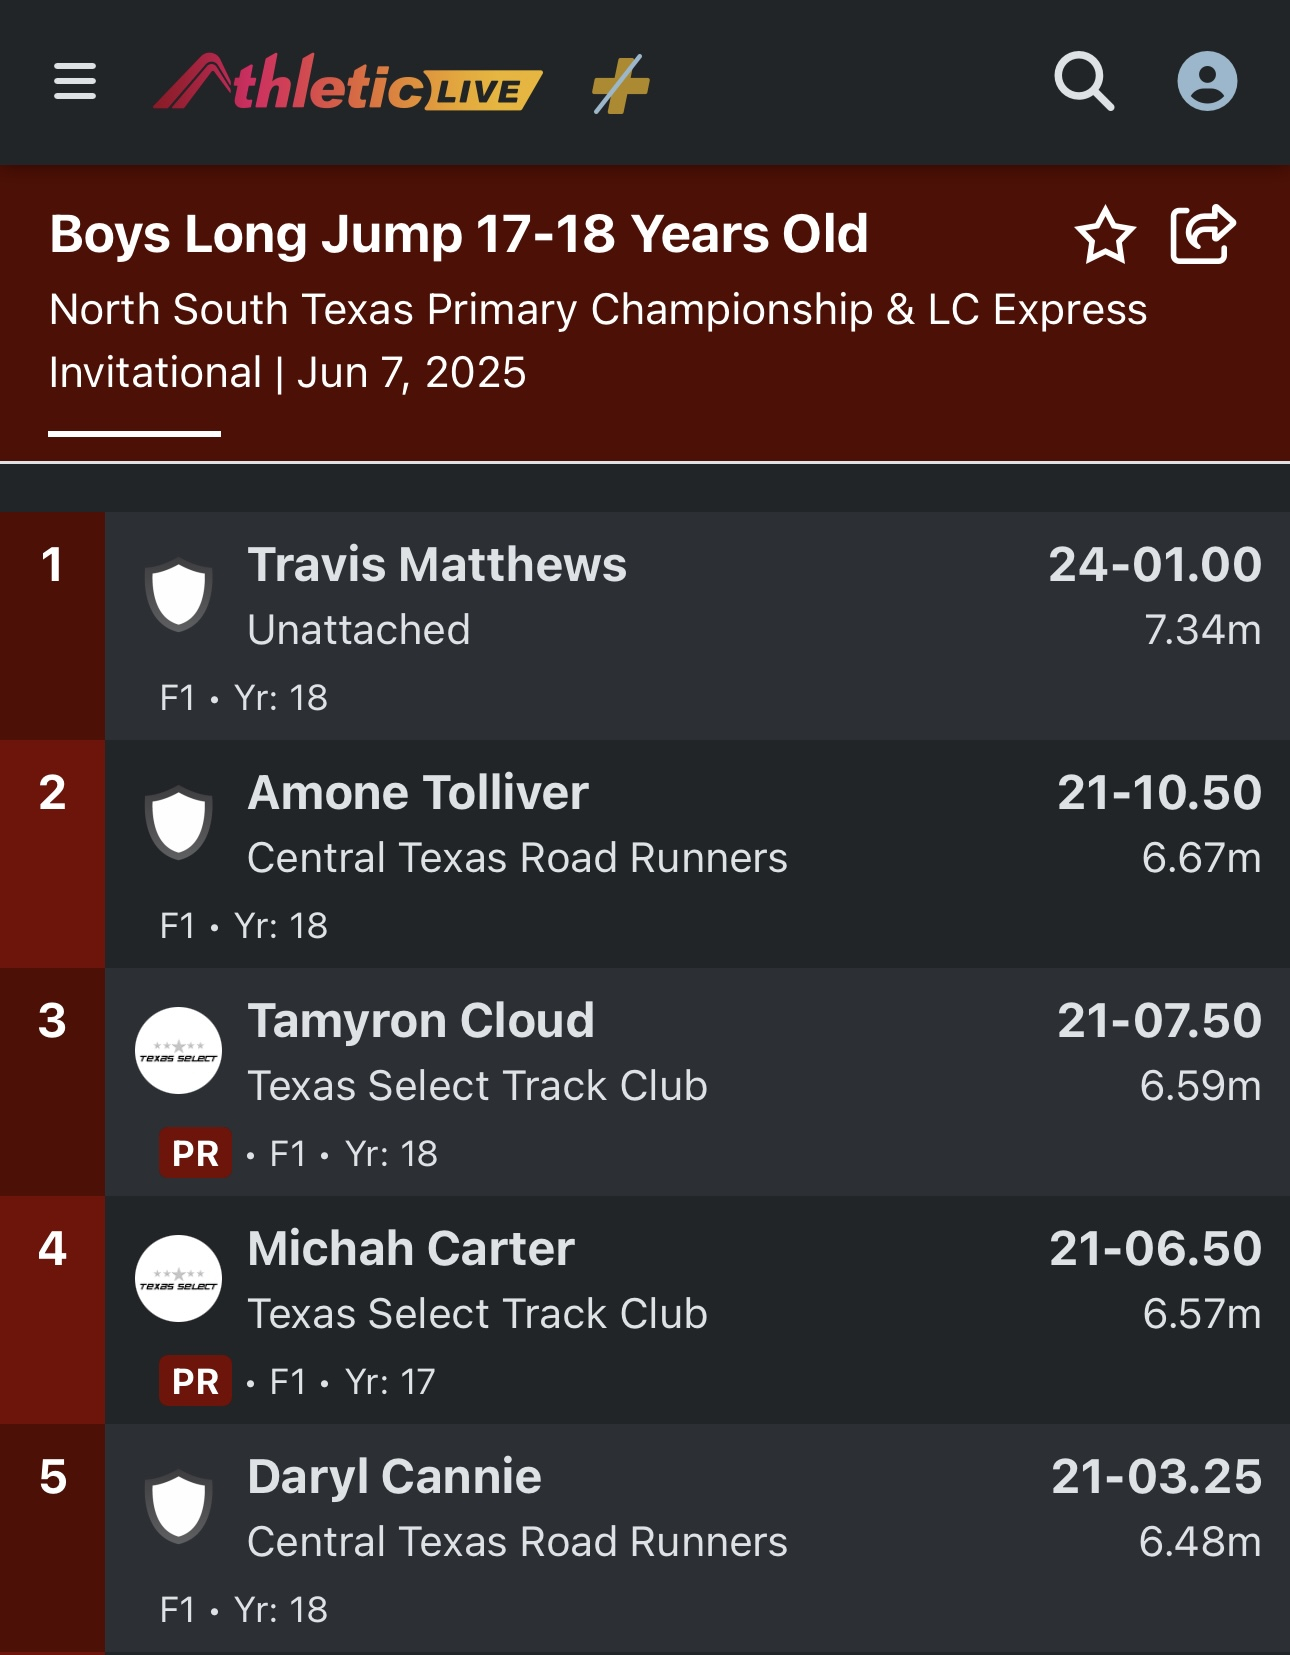Viewport: 1290px width, 1655px height.
Task: Tap Tamyron Cloud's Texas Select logo
Action: coord(179,1050)
